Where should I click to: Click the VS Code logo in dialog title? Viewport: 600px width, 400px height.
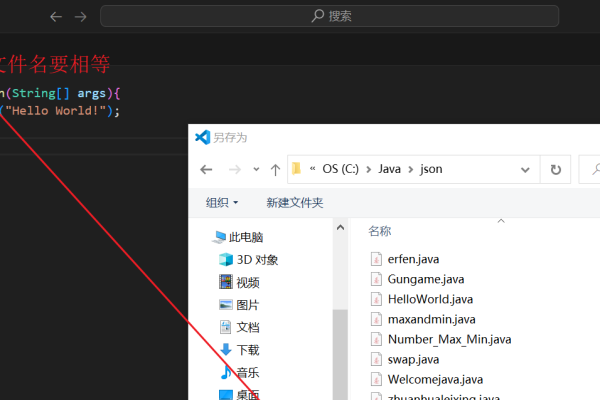(x=202, y=137)
